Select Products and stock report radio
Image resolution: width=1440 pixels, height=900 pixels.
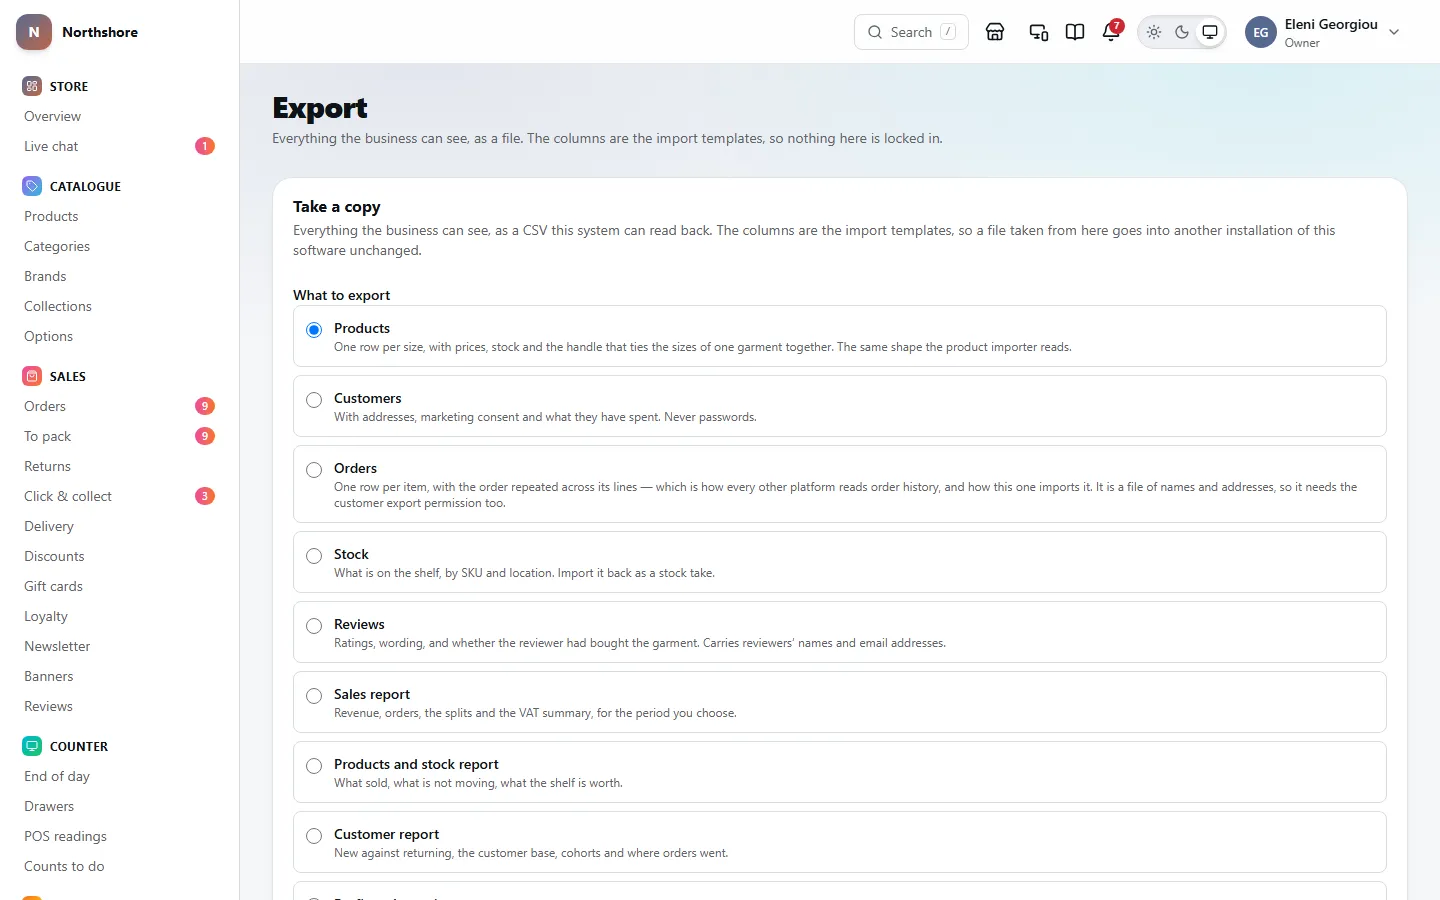click(314, 766)
